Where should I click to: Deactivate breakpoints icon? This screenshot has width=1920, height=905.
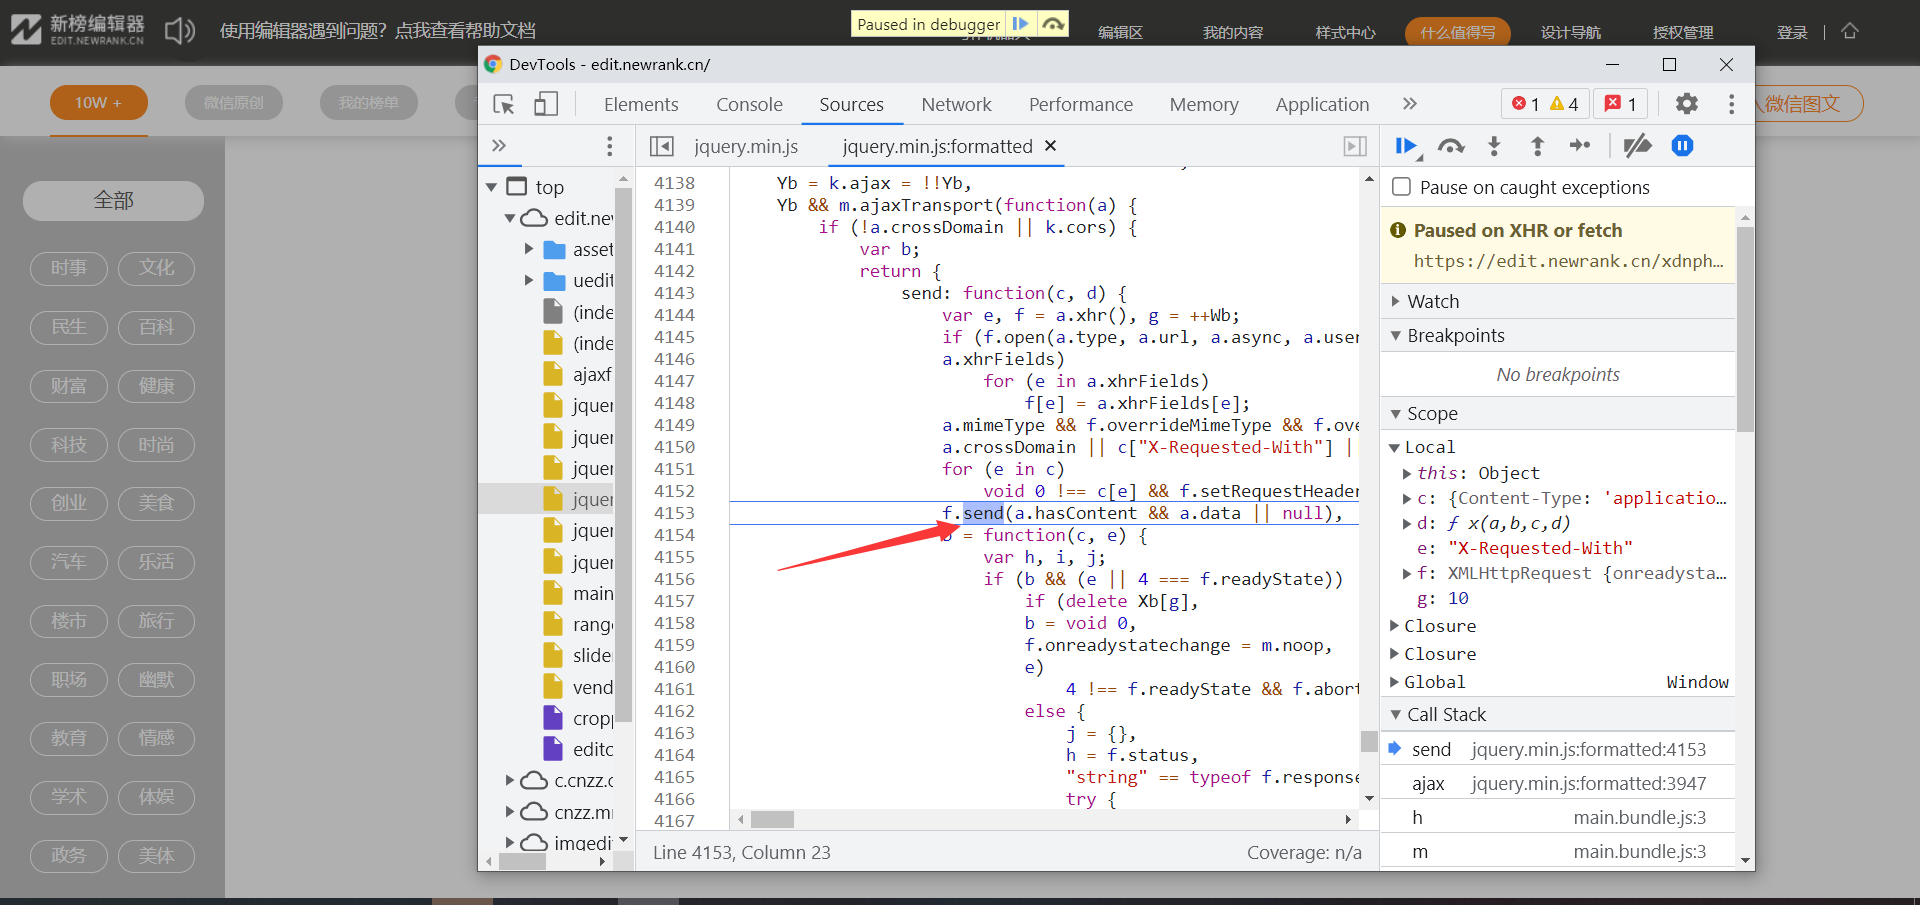click(x=1637, y=147)
